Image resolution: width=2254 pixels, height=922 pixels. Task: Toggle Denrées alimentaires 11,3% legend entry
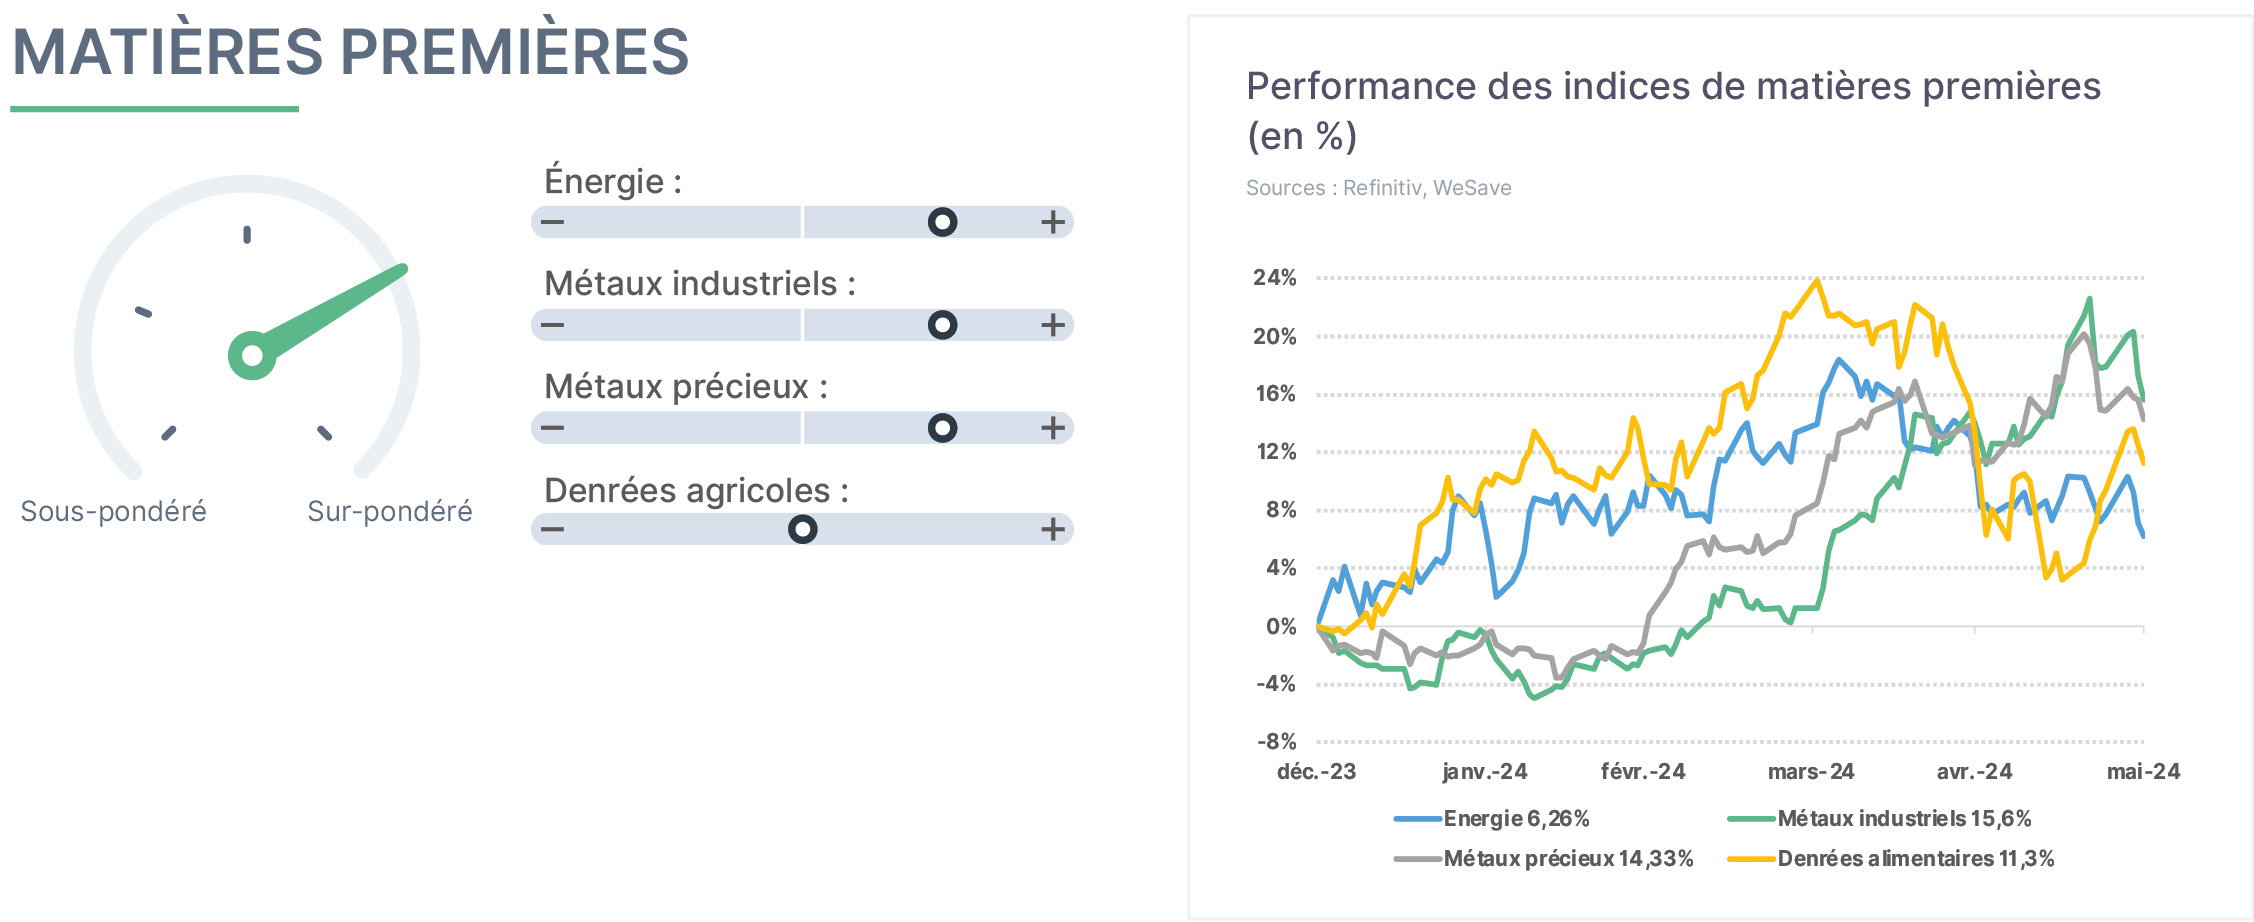tap(1891, 859)
